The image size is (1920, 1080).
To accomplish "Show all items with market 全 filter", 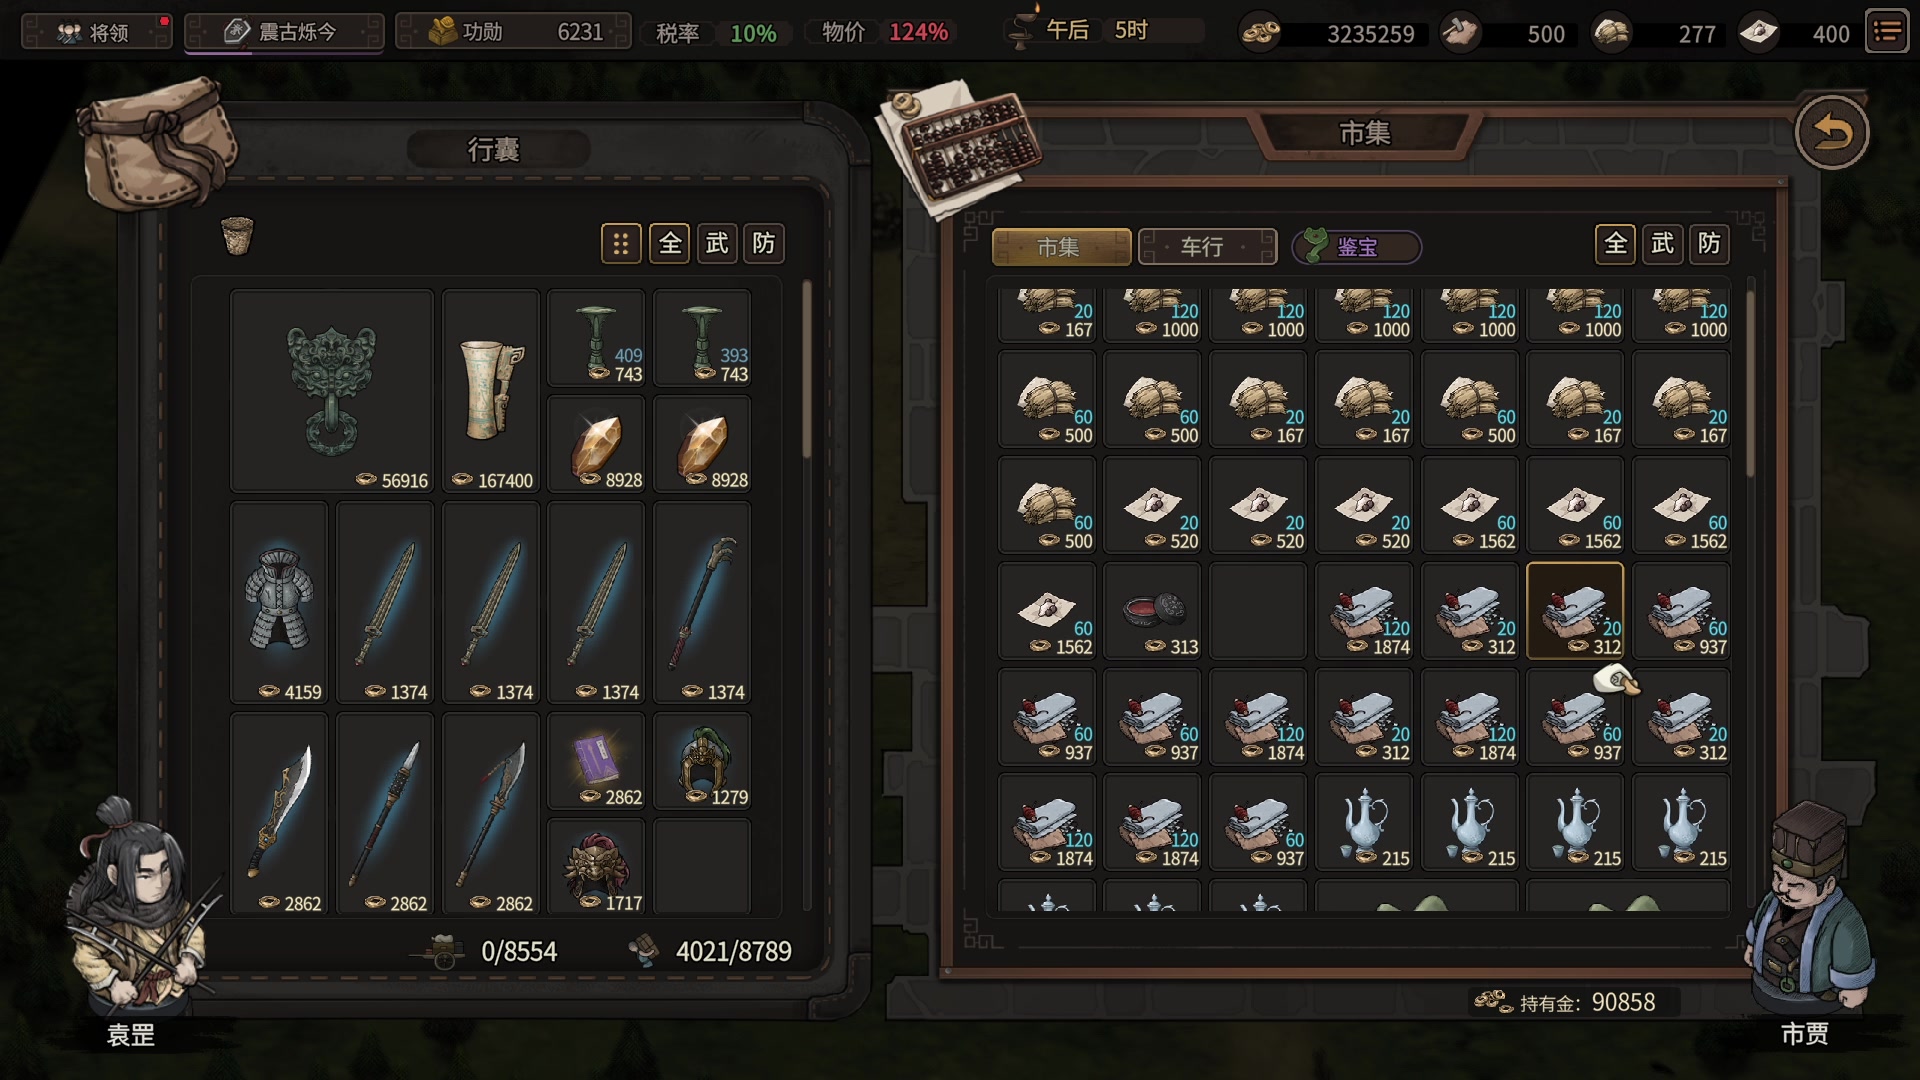I will coord(1615,243).
